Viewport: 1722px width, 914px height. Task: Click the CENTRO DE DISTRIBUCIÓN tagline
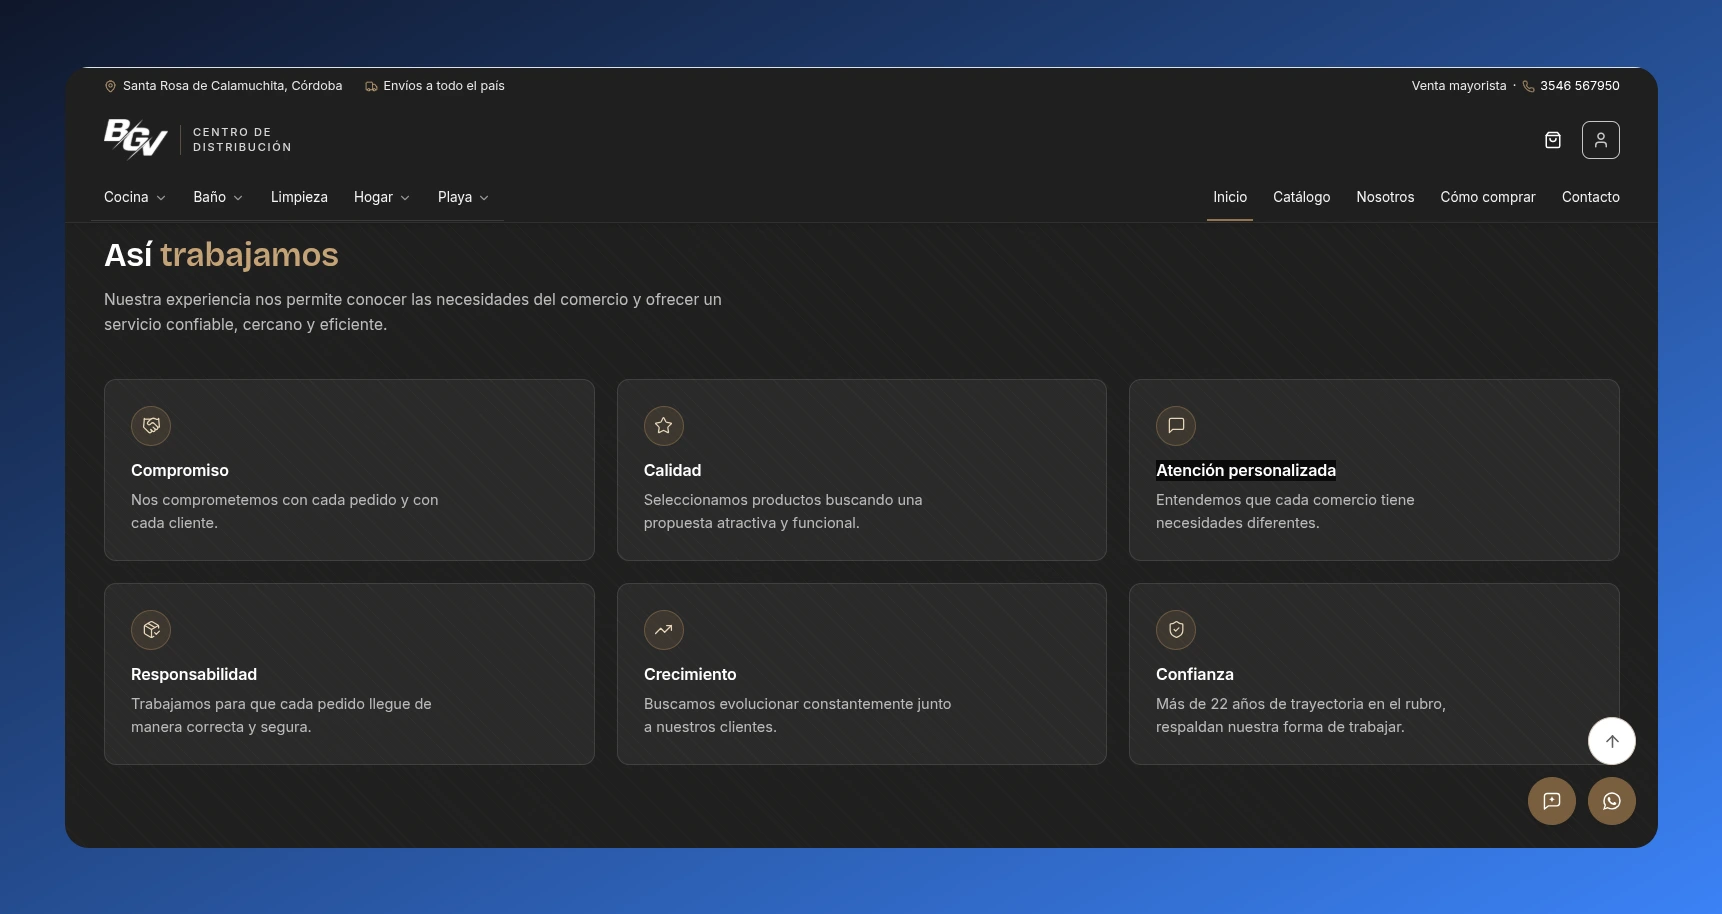242,139
